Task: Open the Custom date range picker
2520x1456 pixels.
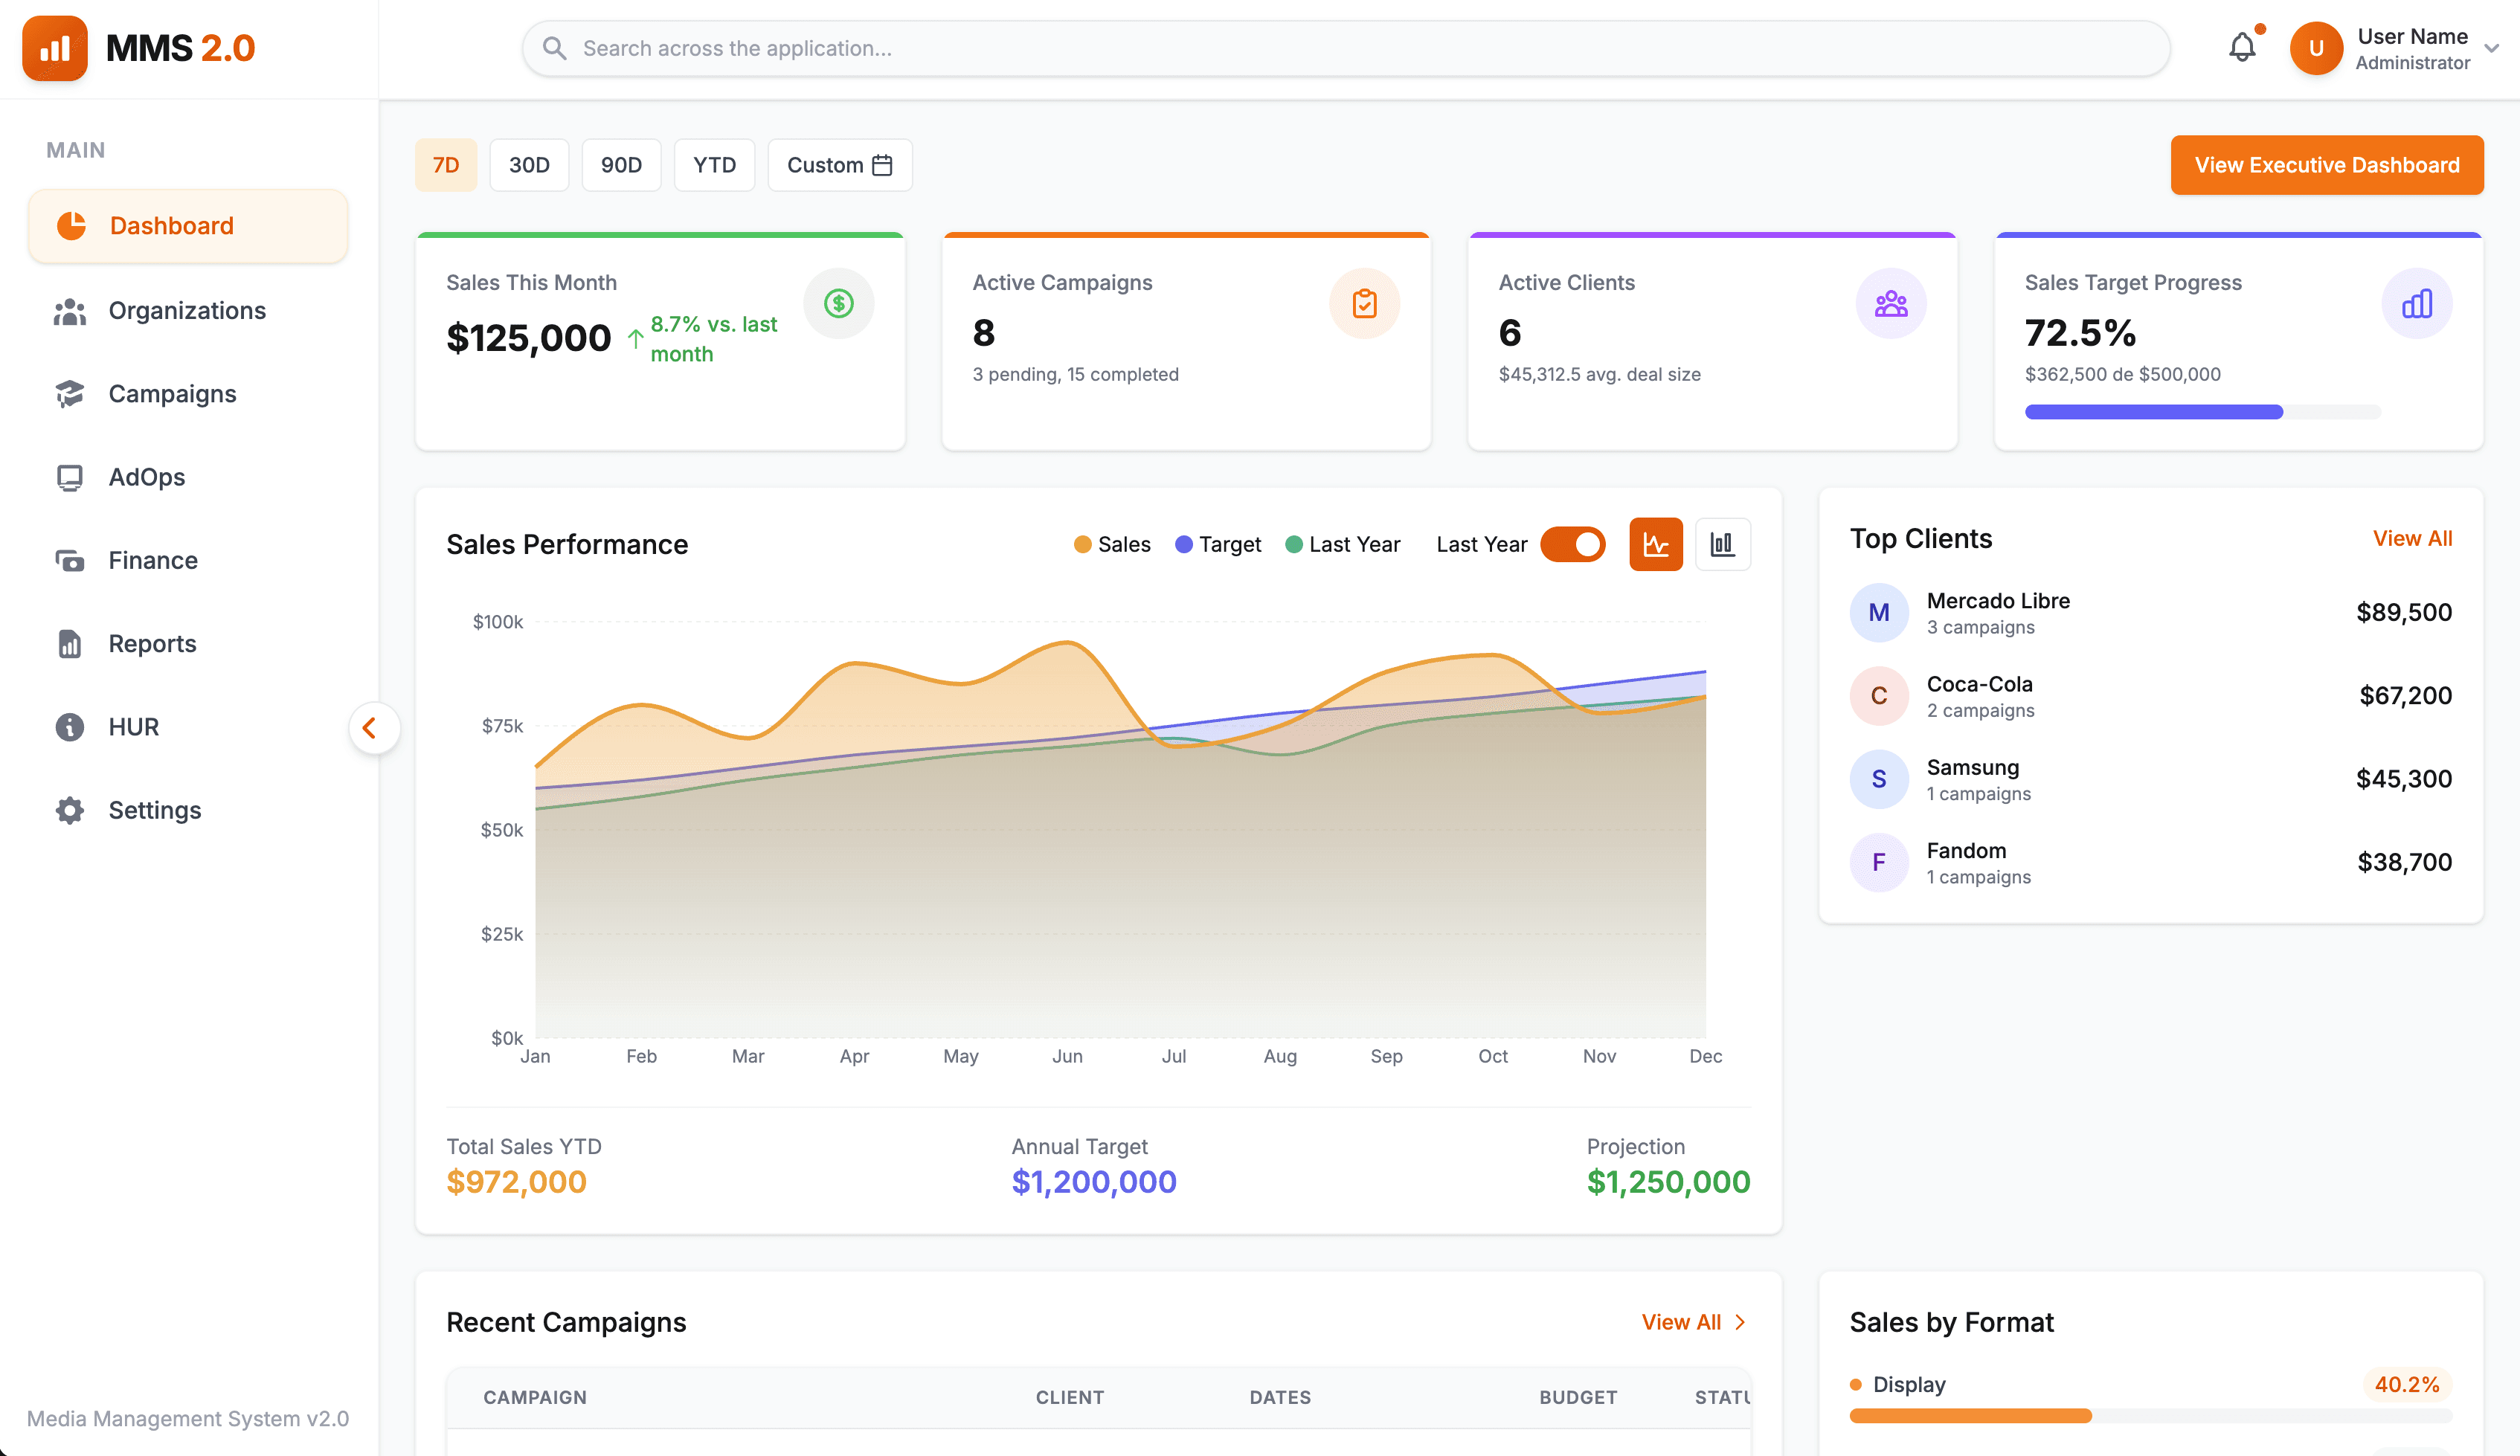Action: (x=839, y=165)
